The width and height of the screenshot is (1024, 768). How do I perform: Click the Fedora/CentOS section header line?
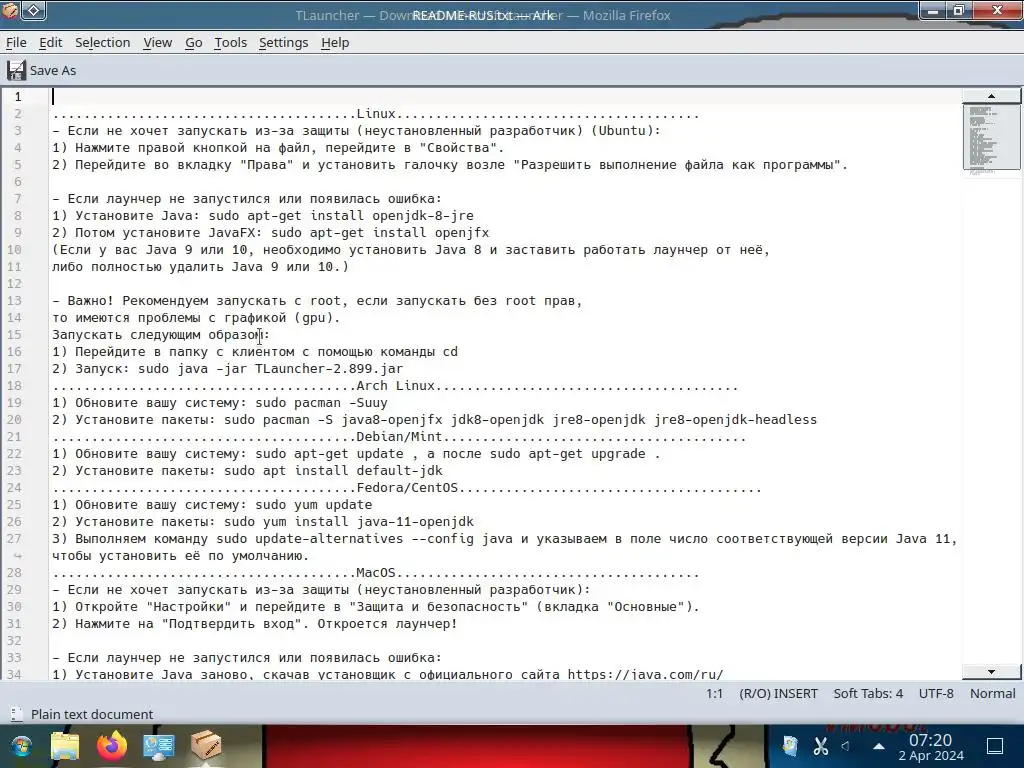click(407, 487)
